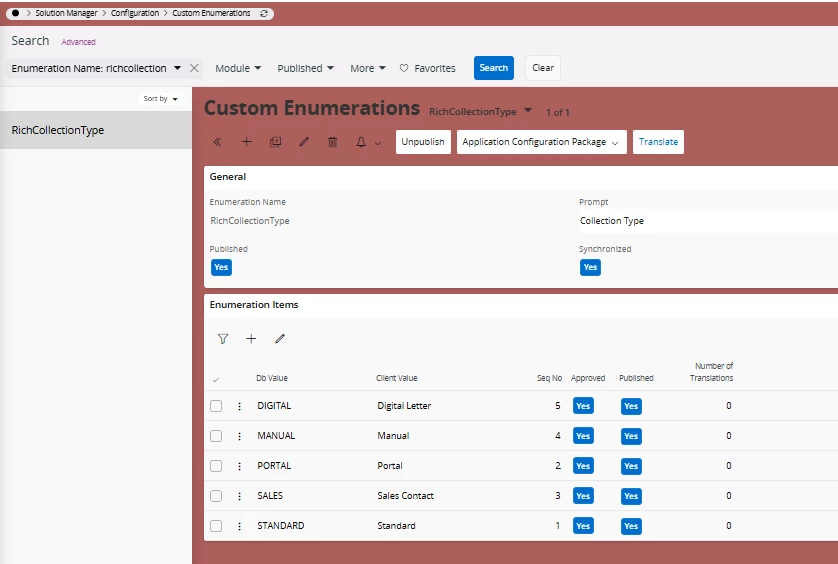The height and width of the screenshot is (564, 838).
Task: Click the '1 of 1' record counter
Action: (558, 112)
